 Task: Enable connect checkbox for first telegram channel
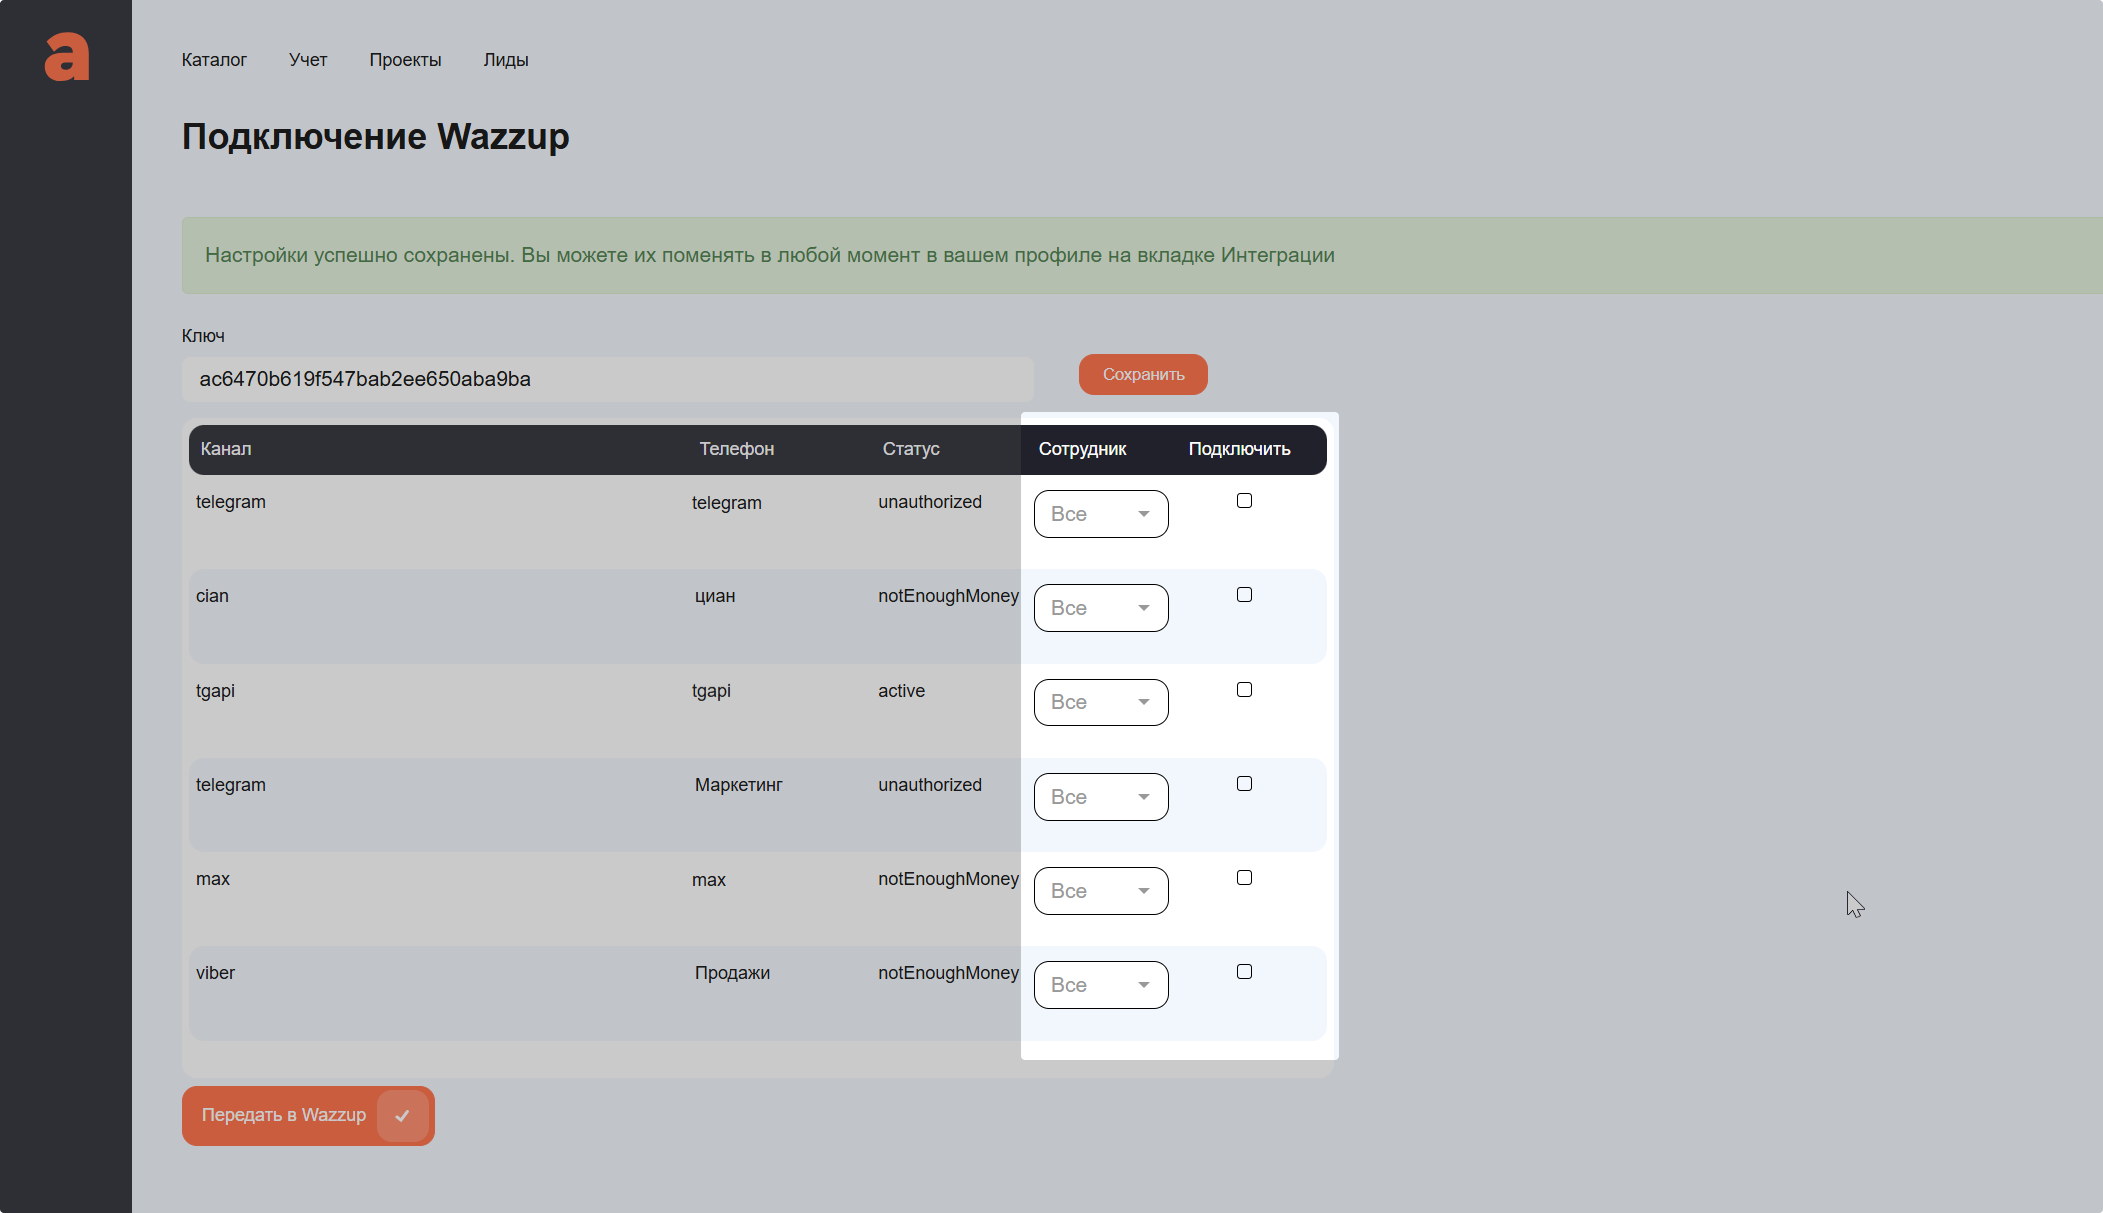(1244, 501)
